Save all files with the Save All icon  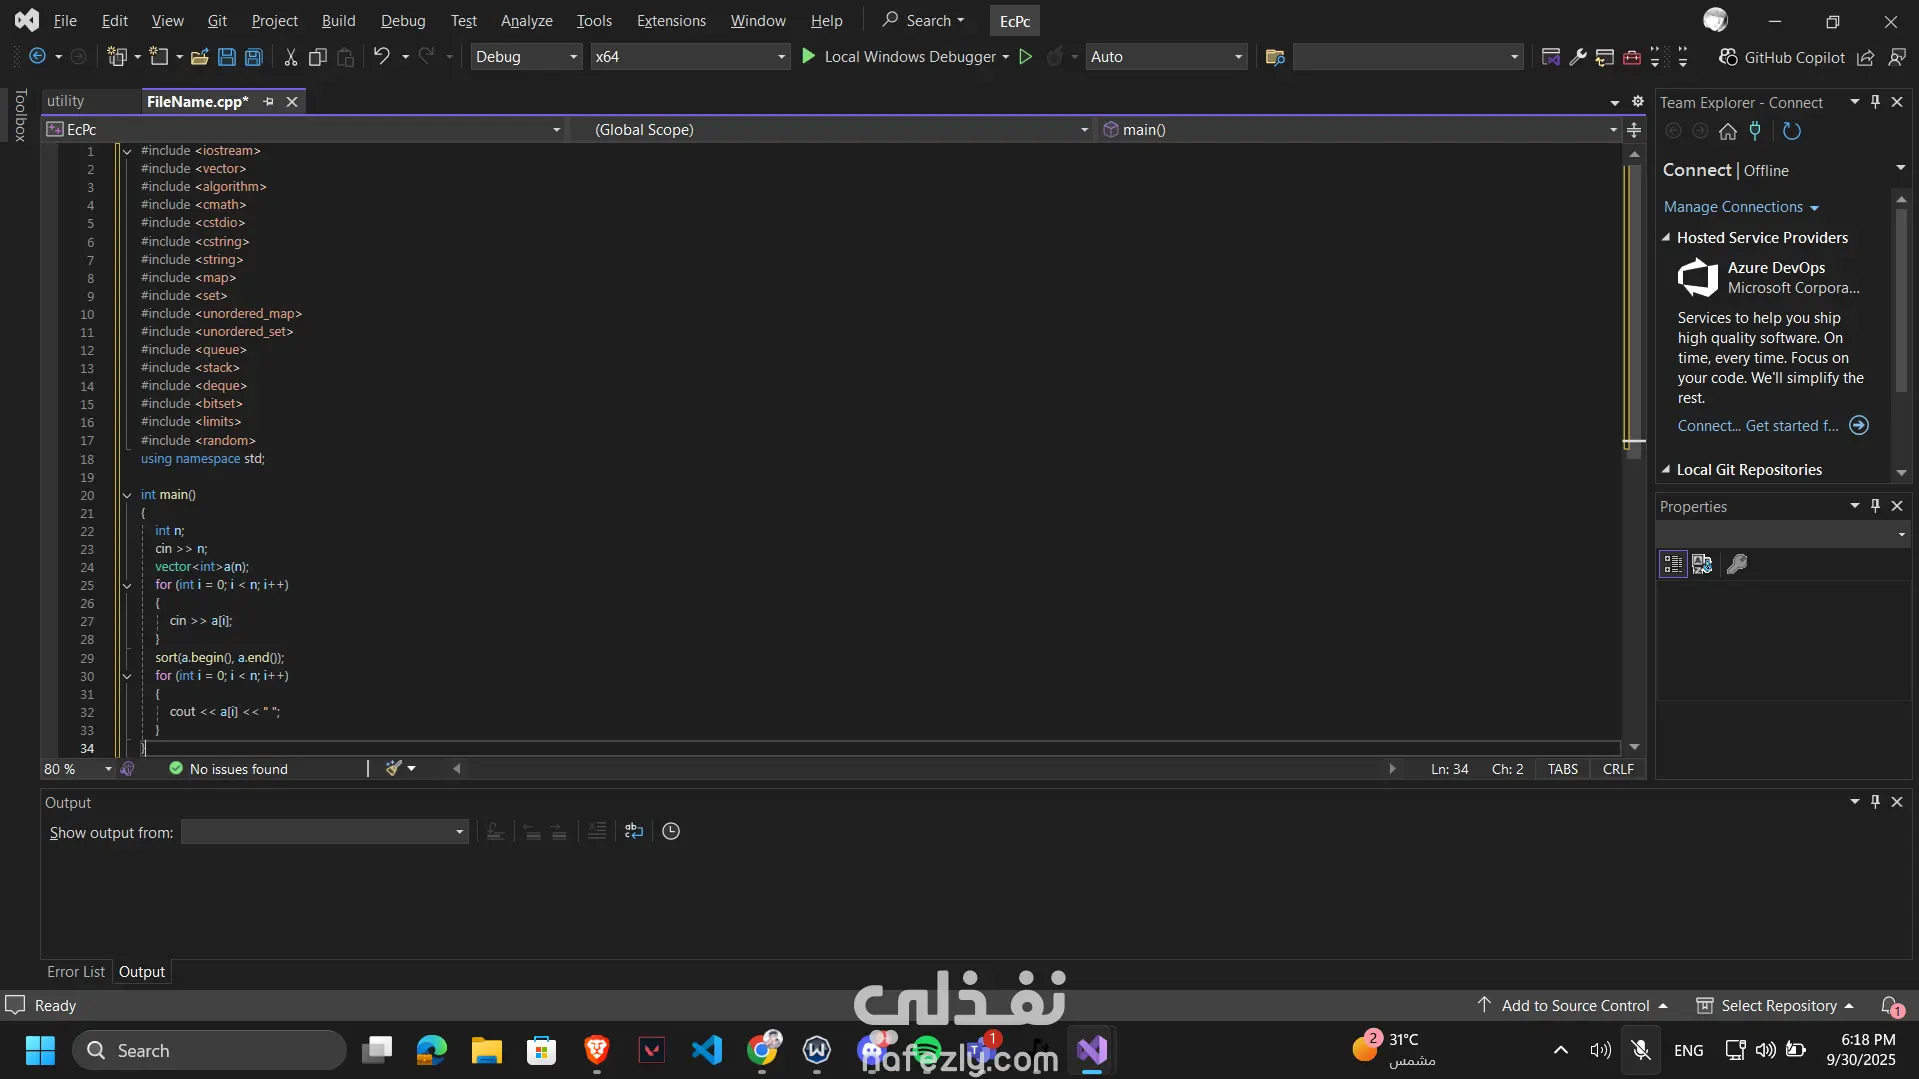coord(254,57)
